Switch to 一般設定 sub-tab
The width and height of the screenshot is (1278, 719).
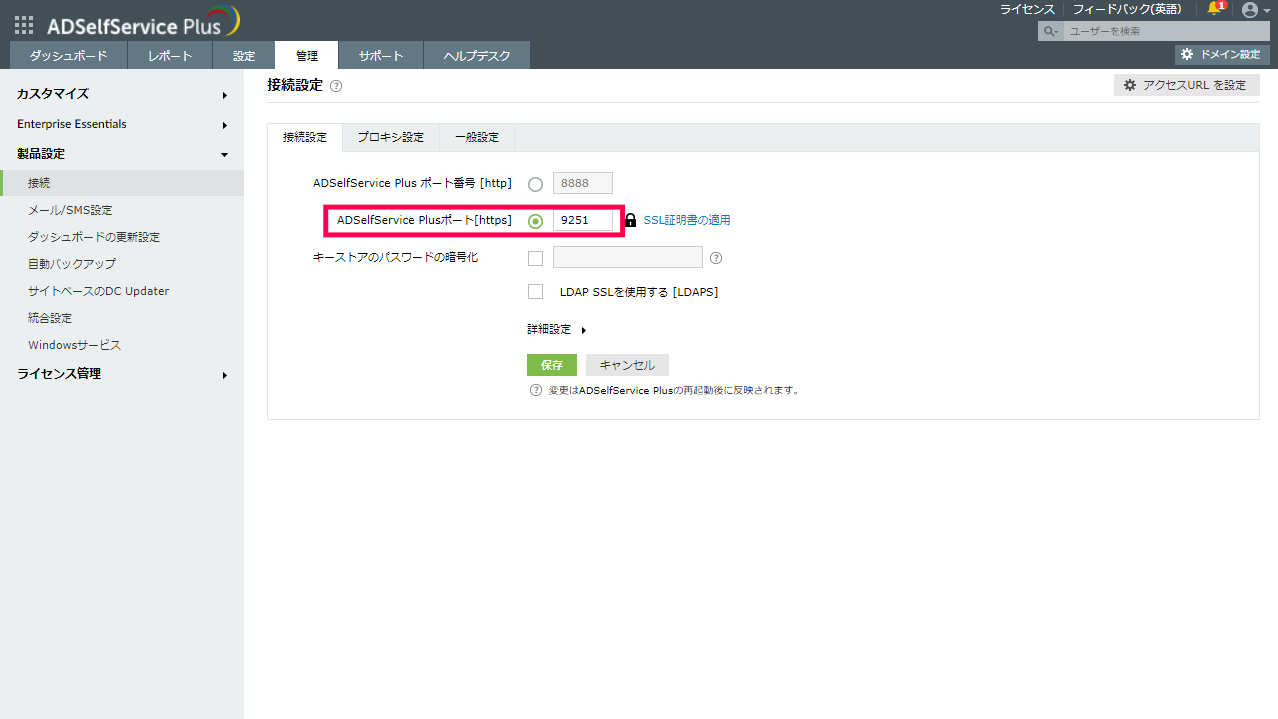tap(477, 137)
